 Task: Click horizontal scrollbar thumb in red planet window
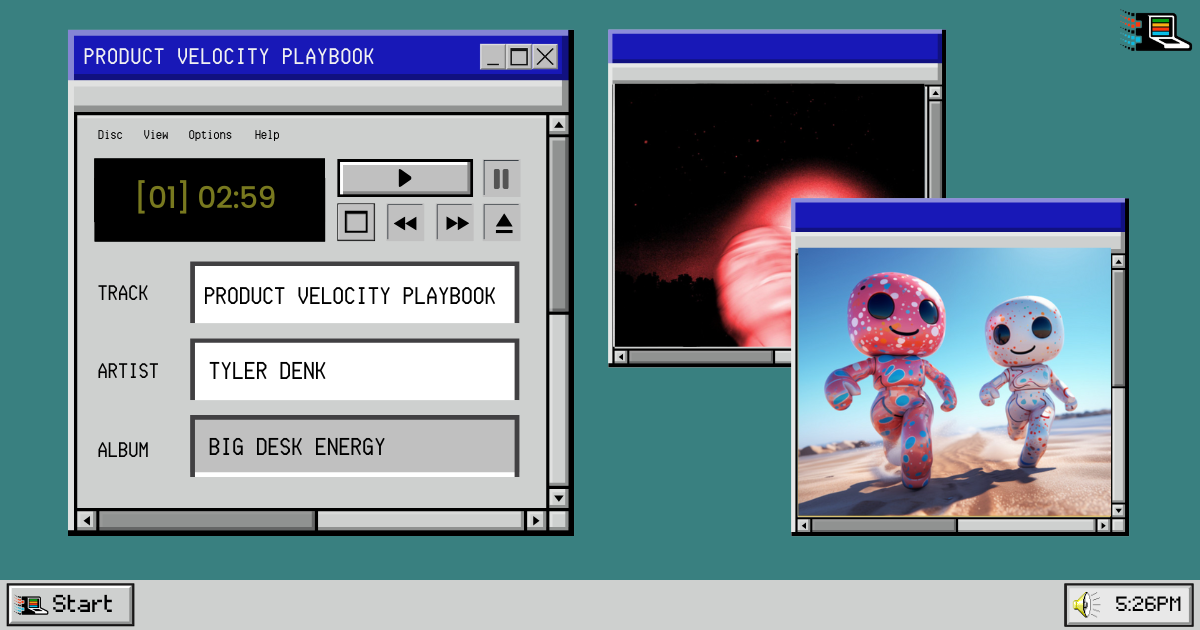(701, 356)
